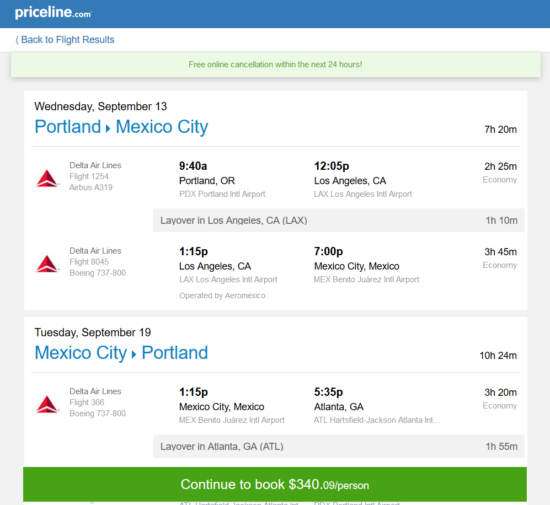Image resolution: width=550 pixels, height=505 pixels.
Task: Go back to Flight Results
Action: coord(65,40)
